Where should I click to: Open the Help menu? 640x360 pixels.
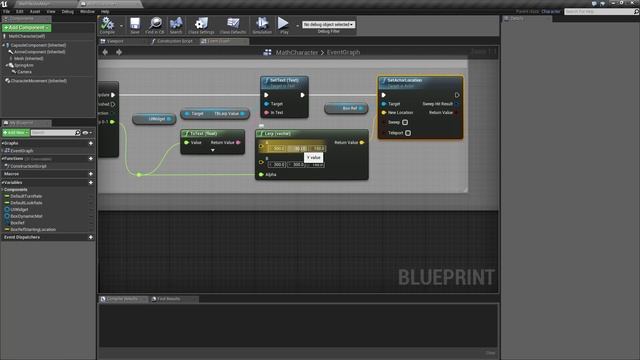click(105, 11)
